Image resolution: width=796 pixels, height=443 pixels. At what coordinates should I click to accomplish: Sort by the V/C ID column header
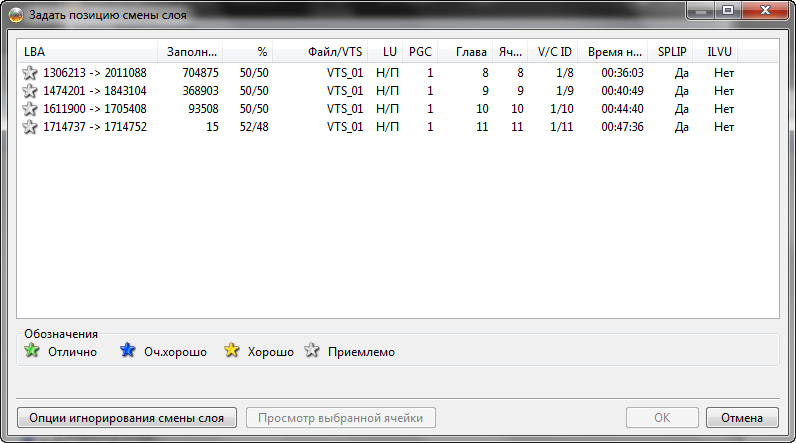click(554, 51)
